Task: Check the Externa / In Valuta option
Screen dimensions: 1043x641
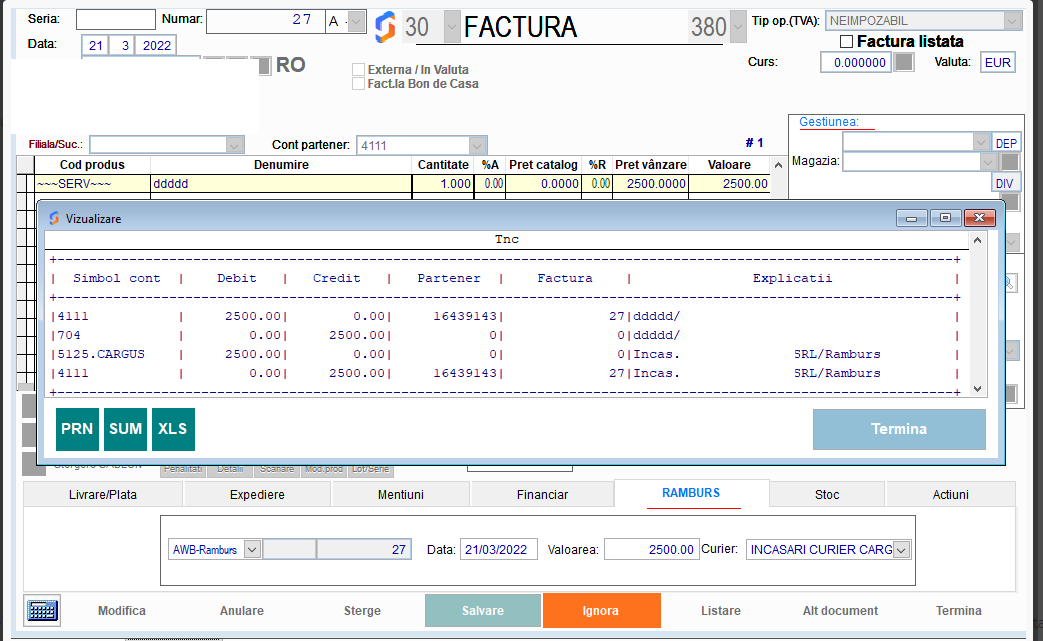Action: pyautogui.click(x=358, y=70)
